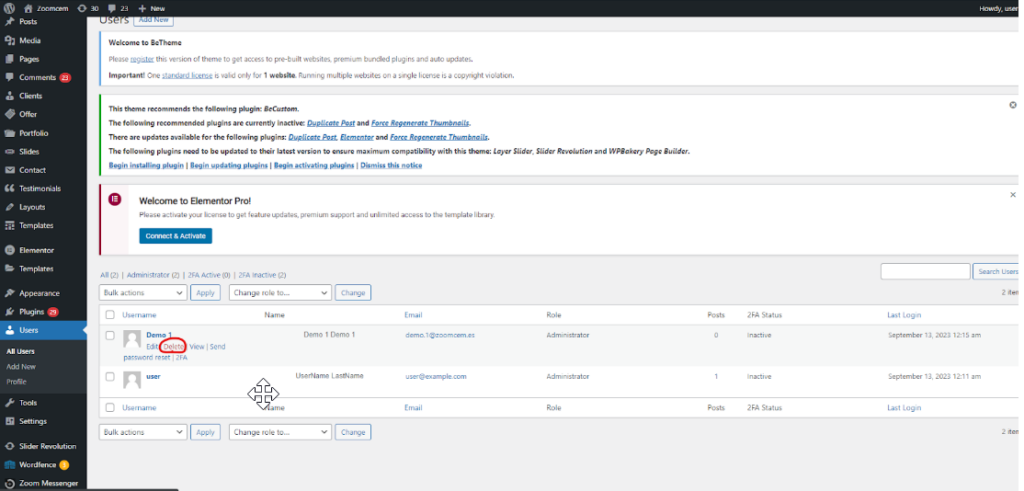1024x491 pixels.
Task: Click the user search input field
Action: tap(924, 271)
